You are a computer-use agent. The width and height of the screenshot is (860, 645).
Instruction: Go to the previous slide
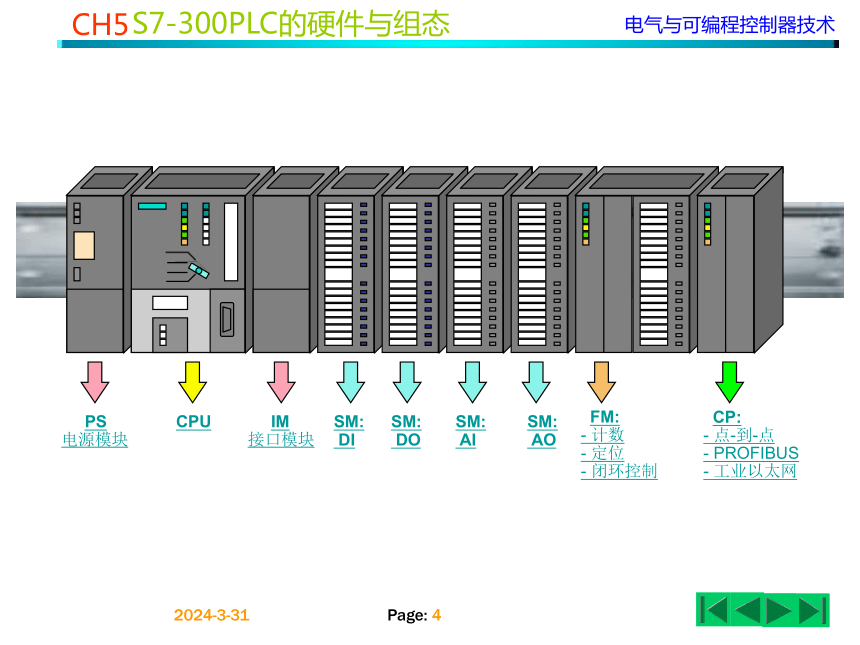coord(746,610)
